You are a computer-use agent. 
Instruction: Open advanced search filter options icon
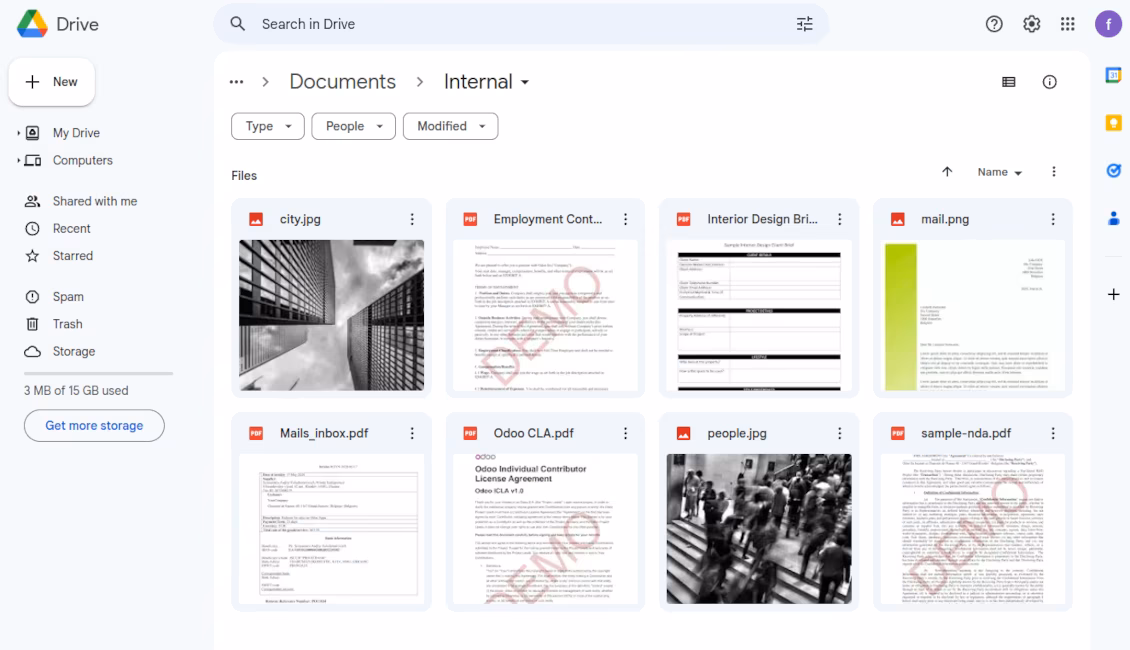(804, 24)
